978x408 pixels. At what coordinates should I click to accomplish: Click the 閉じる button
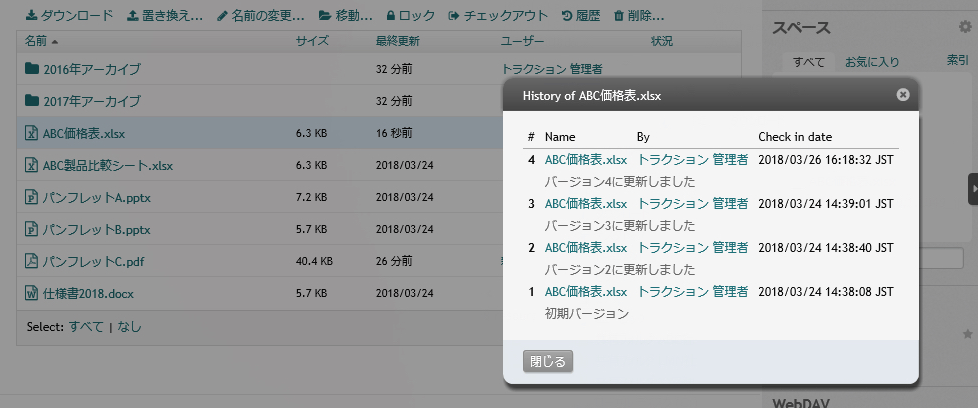point(548,361)
